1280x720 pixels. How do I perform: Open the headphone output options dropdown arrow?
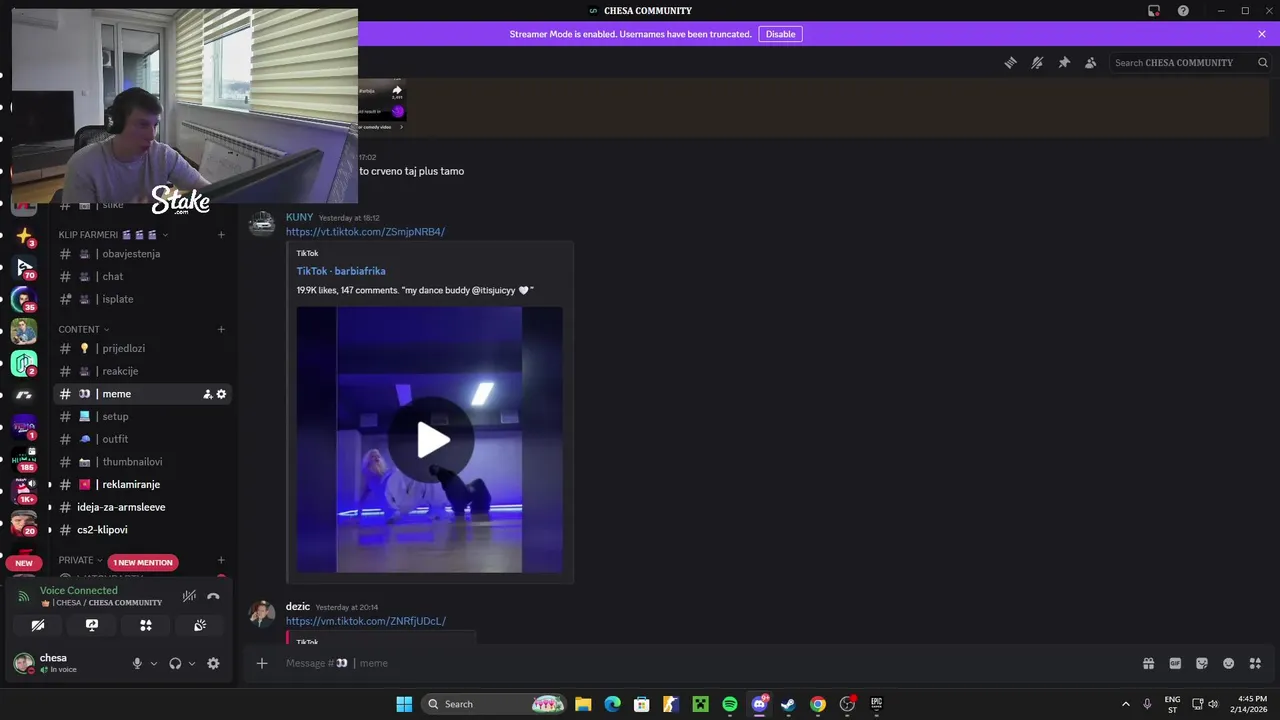192,663
